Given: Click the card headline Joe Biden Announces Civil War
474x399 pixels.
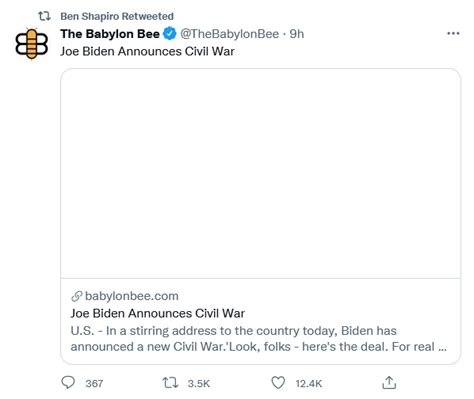Looking at the screenshot, I should coord(158,313).
